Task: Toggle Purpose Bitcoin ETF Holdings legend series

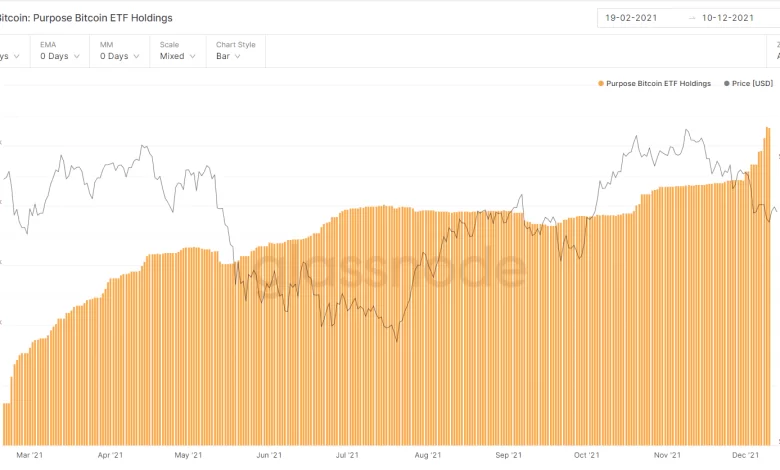Action: pyautogui.click(x=658, y=84)
